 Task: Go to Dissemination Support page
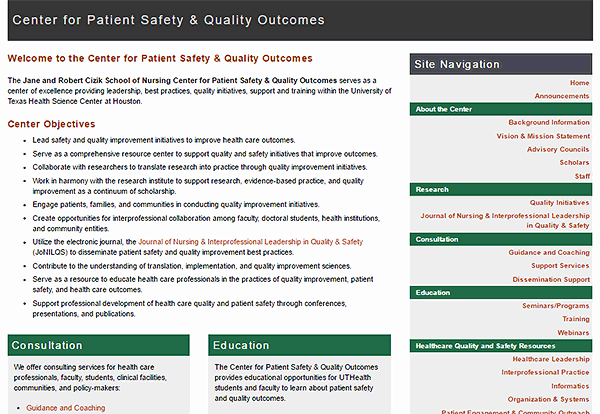tap(552, 279)
